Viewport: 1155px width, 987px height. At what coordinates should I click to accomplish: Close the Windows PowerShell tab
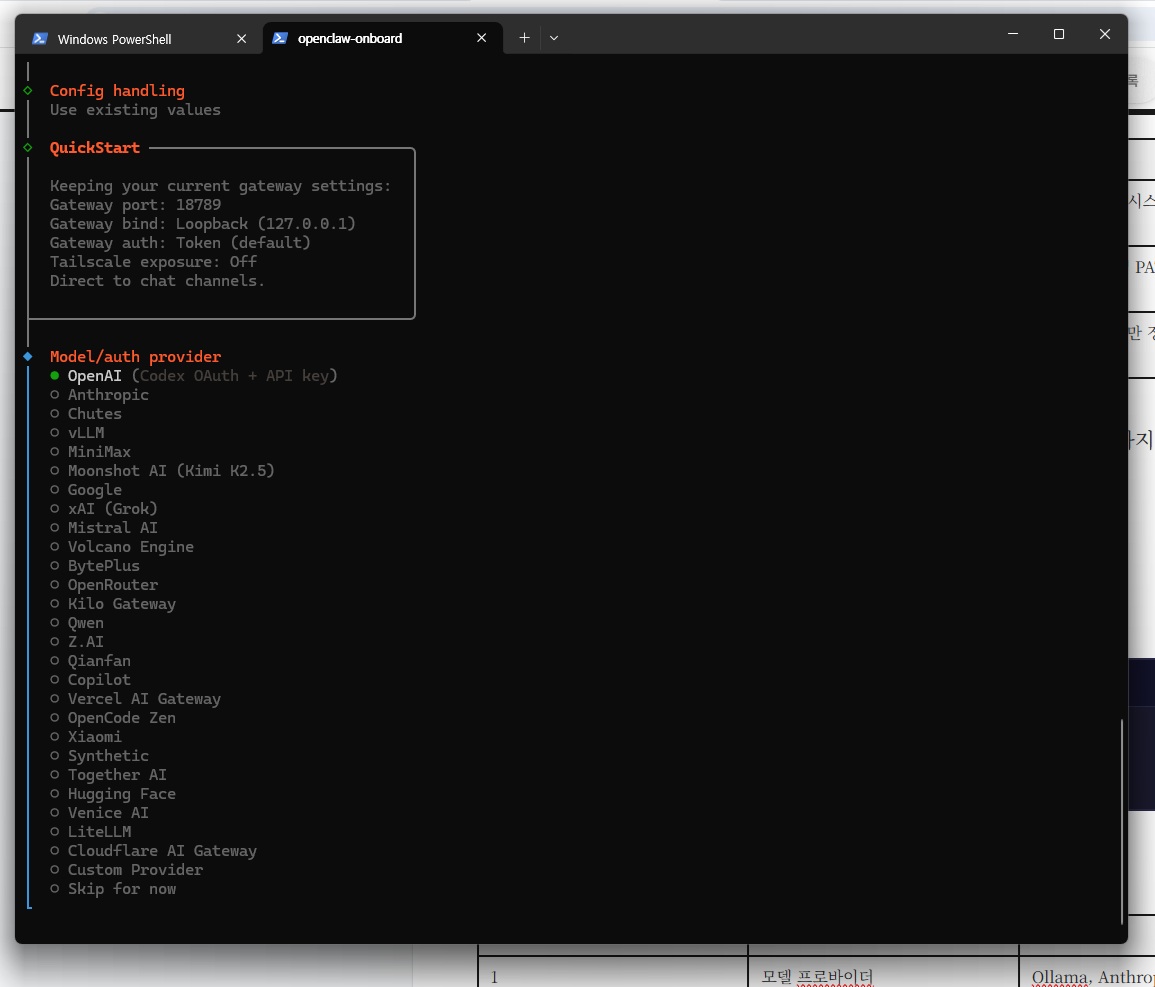pyautogui.click(x=241, y=39)
